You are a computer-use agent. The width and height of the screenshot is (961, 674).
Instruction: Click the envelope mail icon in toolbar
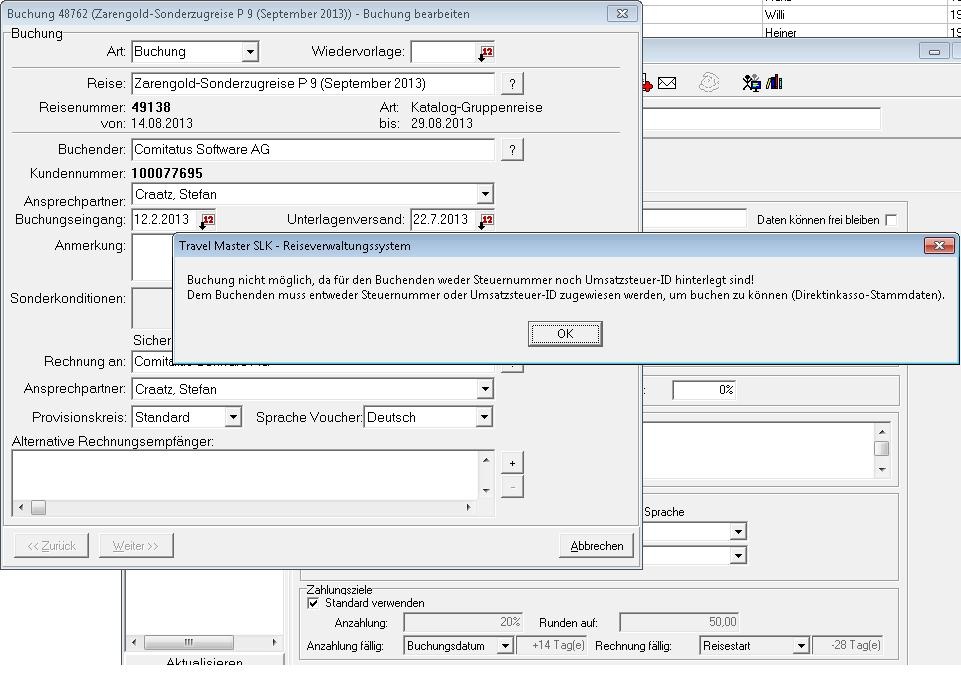coord(667,83)
